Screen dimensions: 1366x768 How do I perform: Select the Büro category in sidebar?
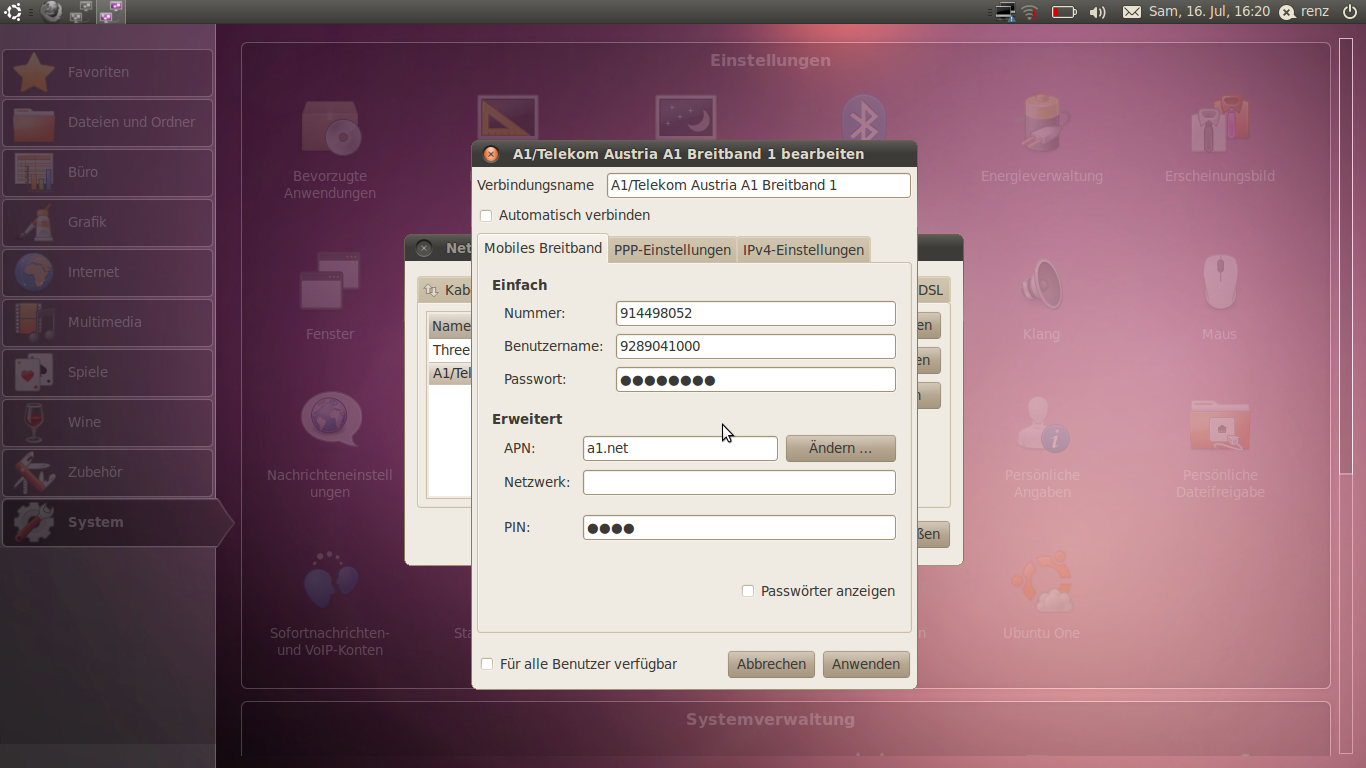pos(108,173)
